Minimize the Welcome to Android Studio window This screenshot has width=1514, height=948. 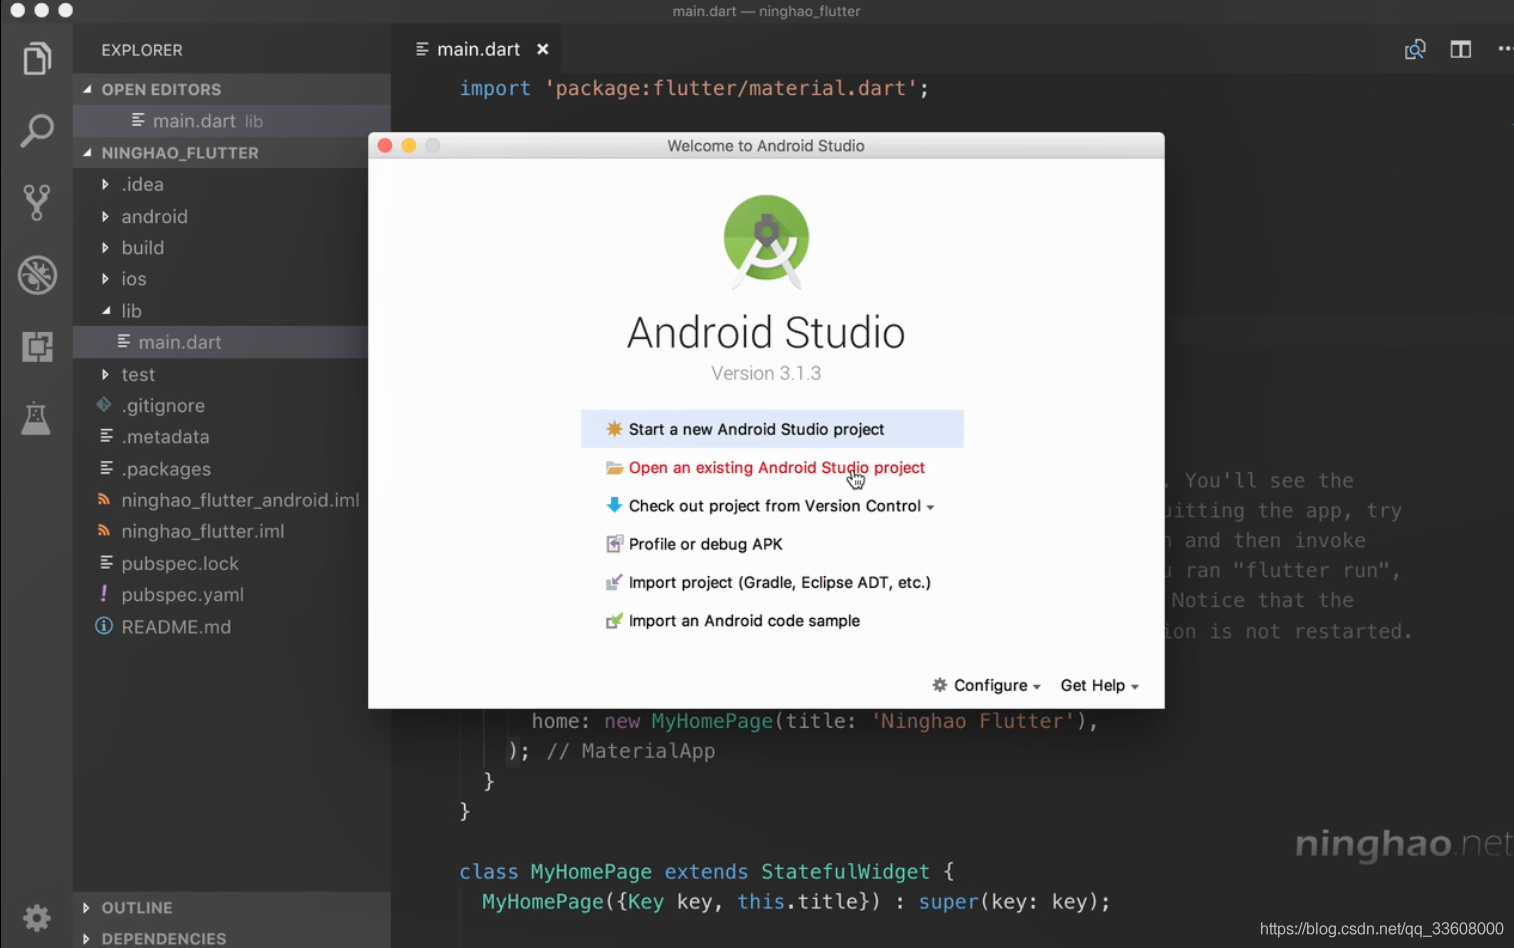pyautogui.click(x=409, y=146)
